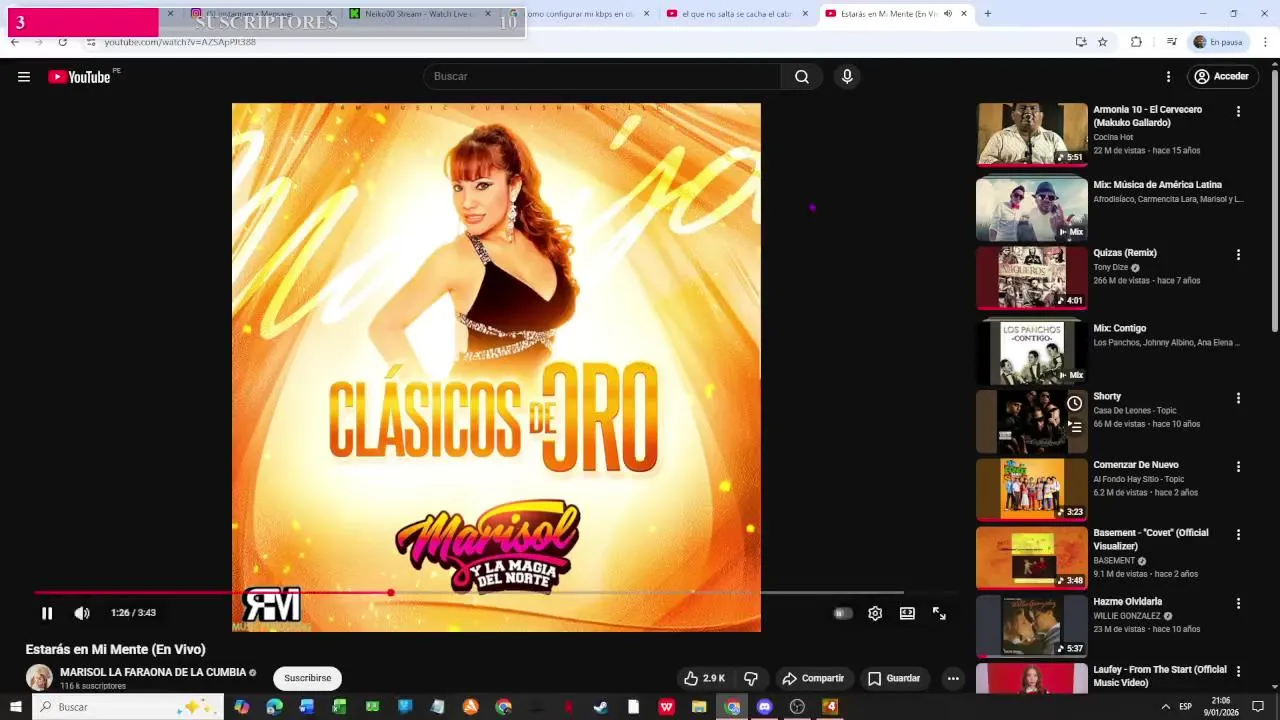
Task: Mute the video volume
Action: click(82, 613)
